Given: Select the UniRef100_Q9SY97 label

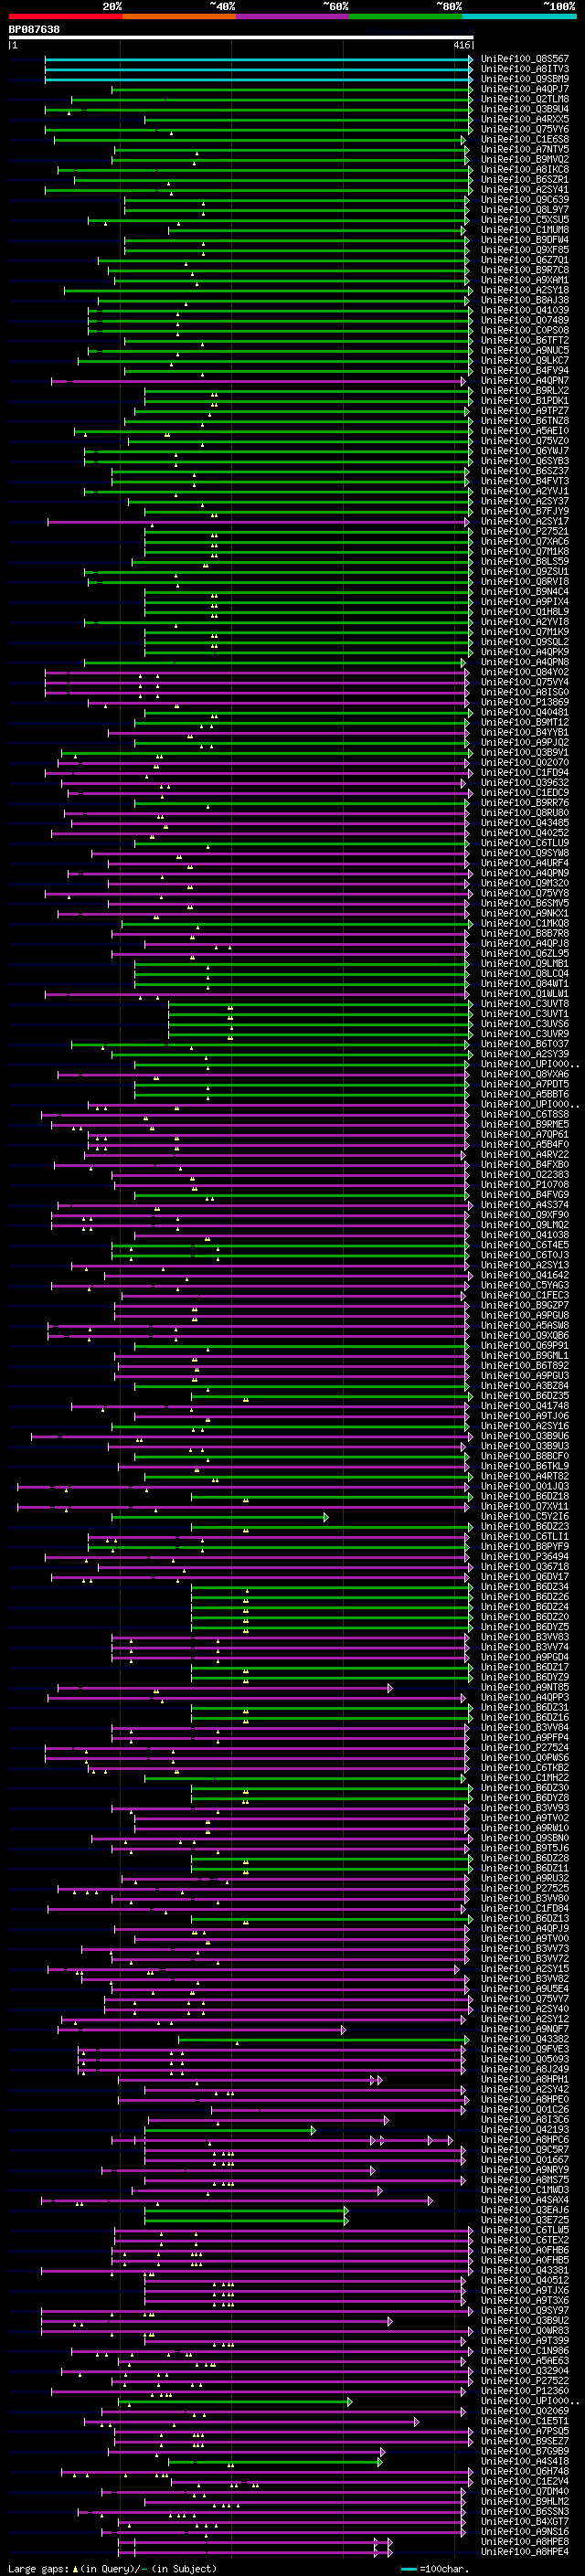Looking at the screenshot, I should pos(525,2310).
